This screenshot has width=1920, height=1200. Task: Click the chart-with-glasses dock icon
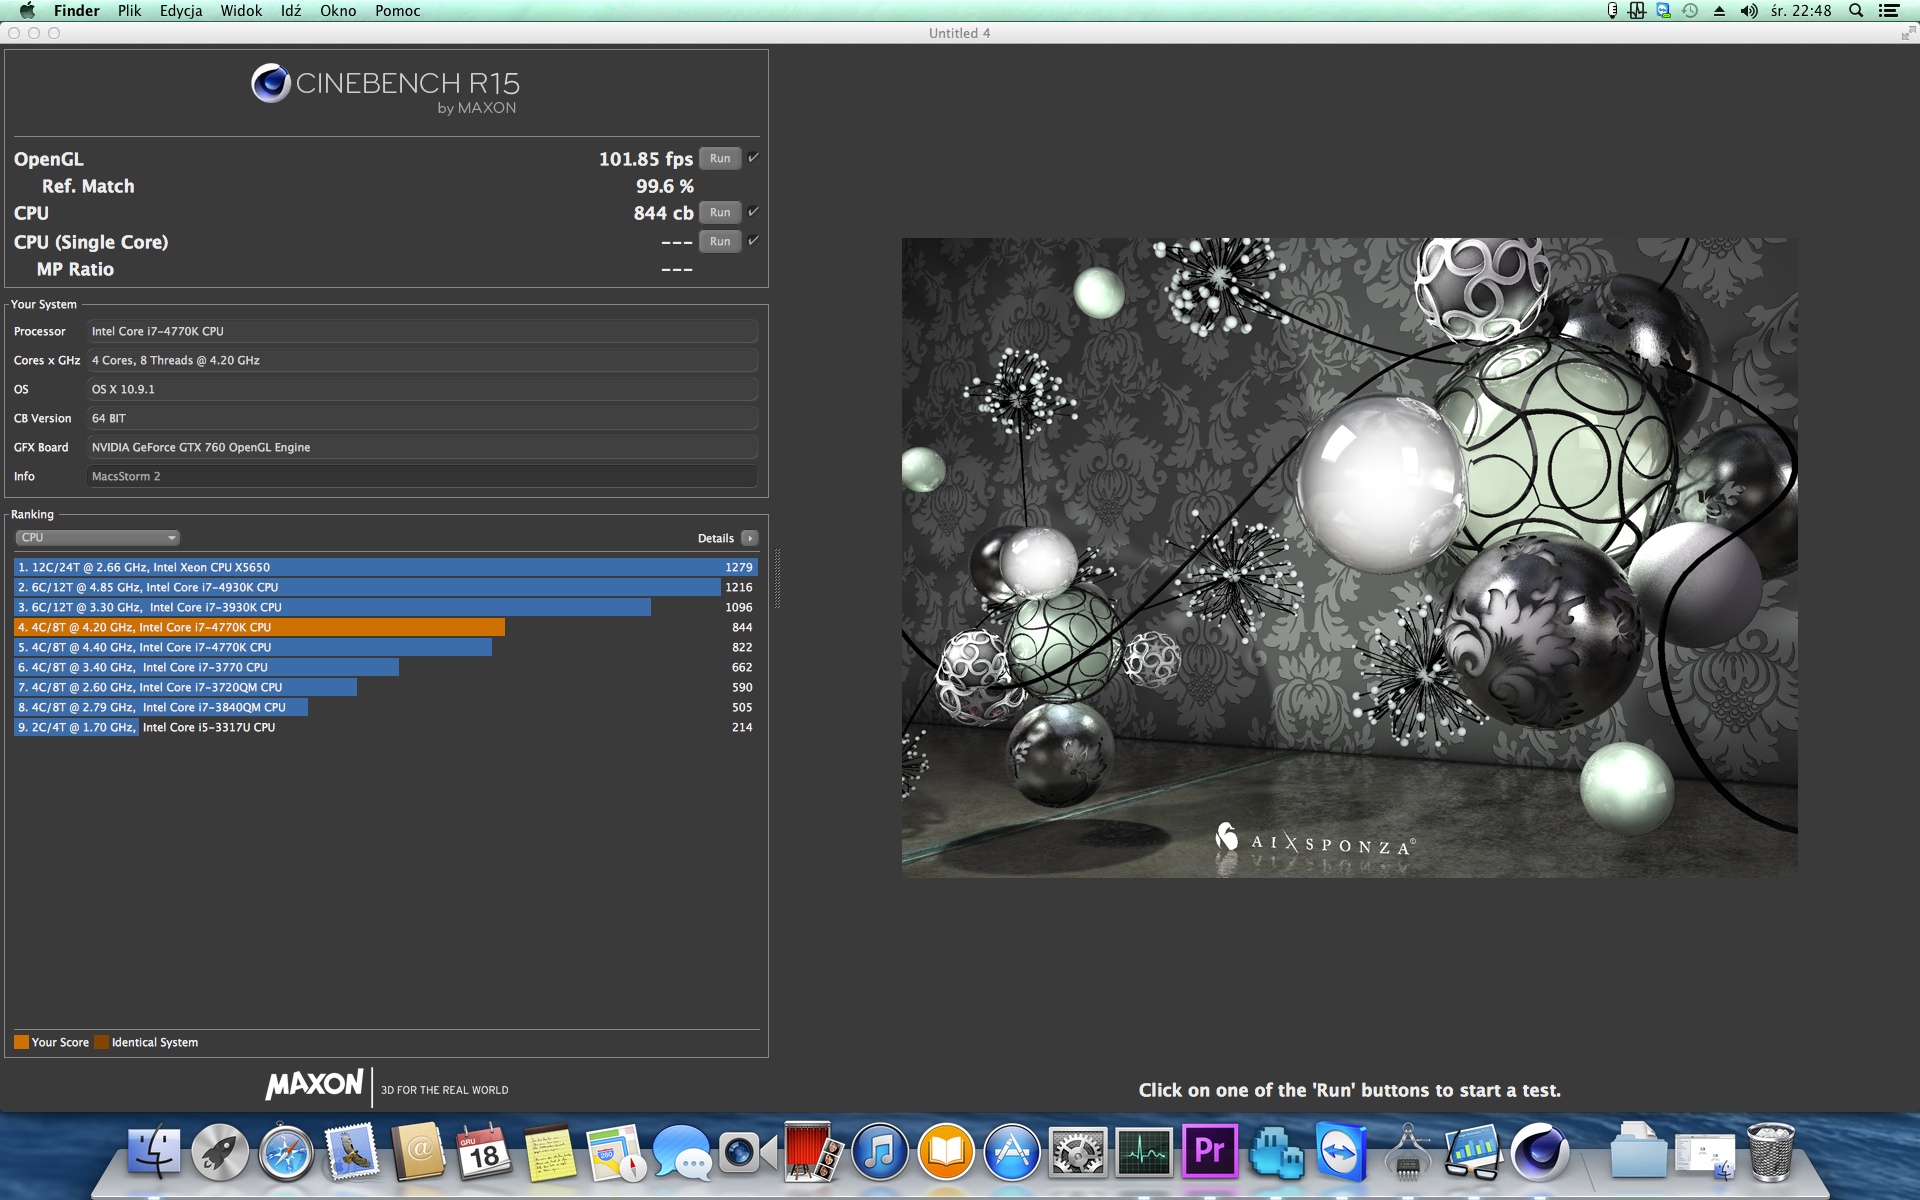pos(1474,1152)
